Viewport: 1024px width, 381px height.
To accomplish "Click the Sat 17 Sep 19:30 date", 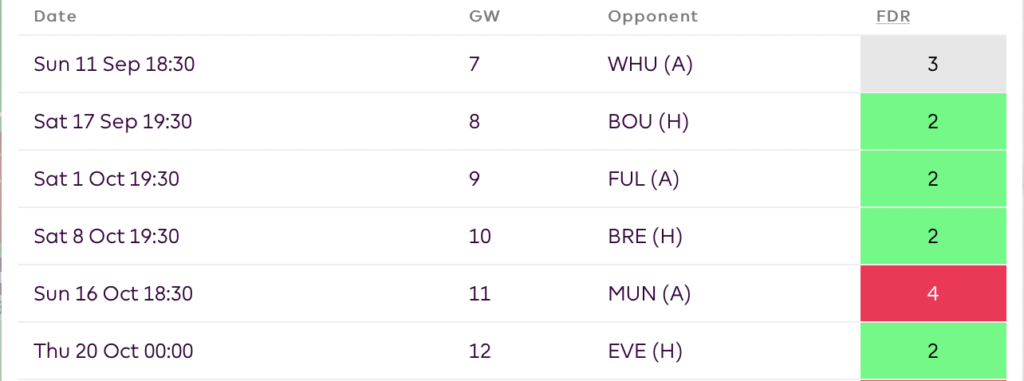I will 113,122.
